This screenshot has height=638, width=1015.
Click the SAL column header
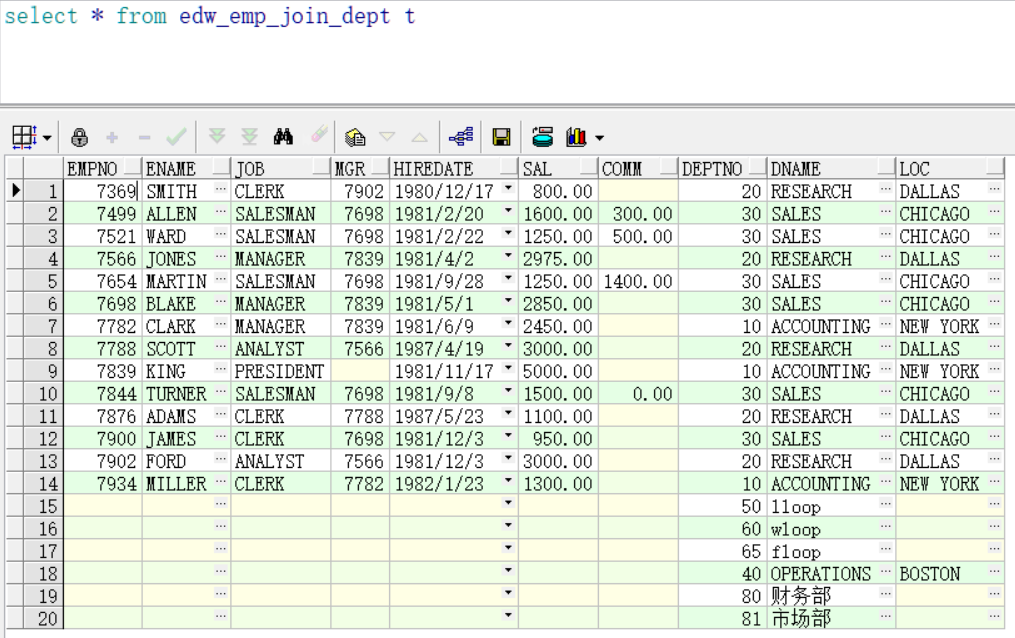click(x=559, y=169)
